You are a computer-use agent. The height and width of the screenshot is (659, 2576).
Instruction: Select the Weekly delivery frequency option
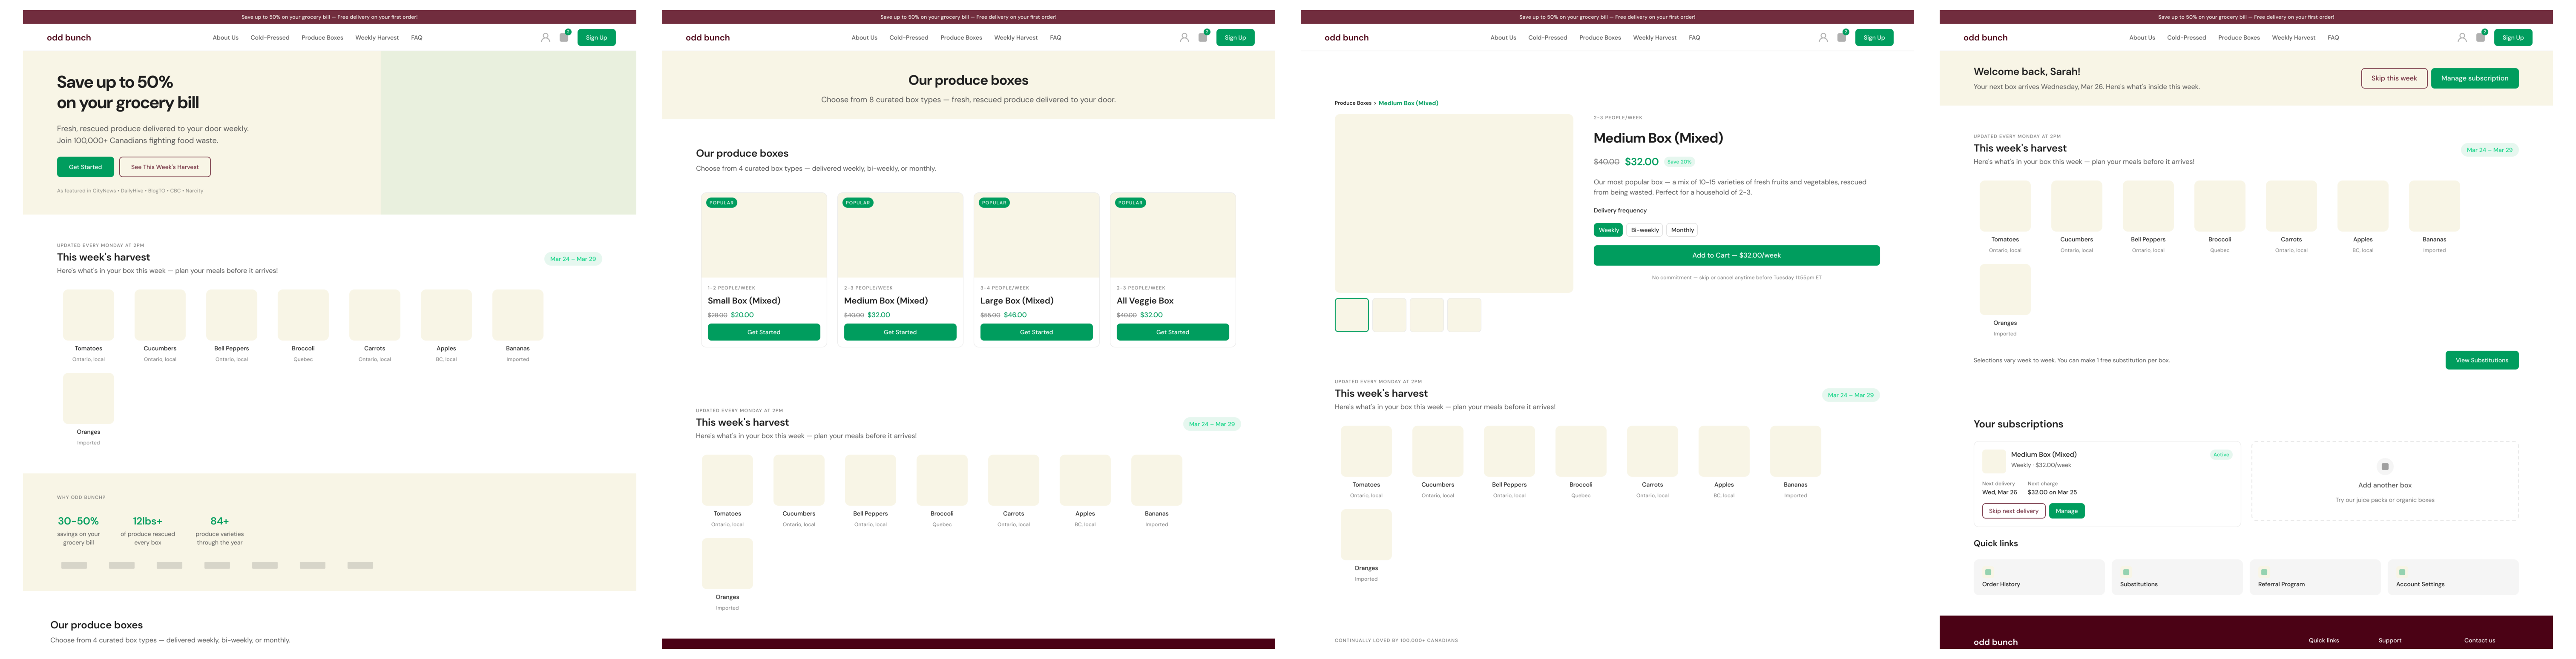(x=1608, y=230)
